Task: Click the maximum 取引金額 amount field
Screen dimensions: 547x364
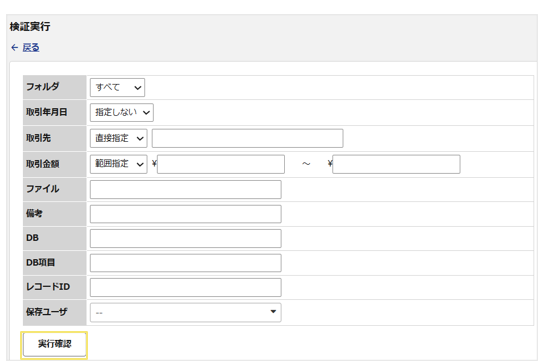Action: coord(396,164)
